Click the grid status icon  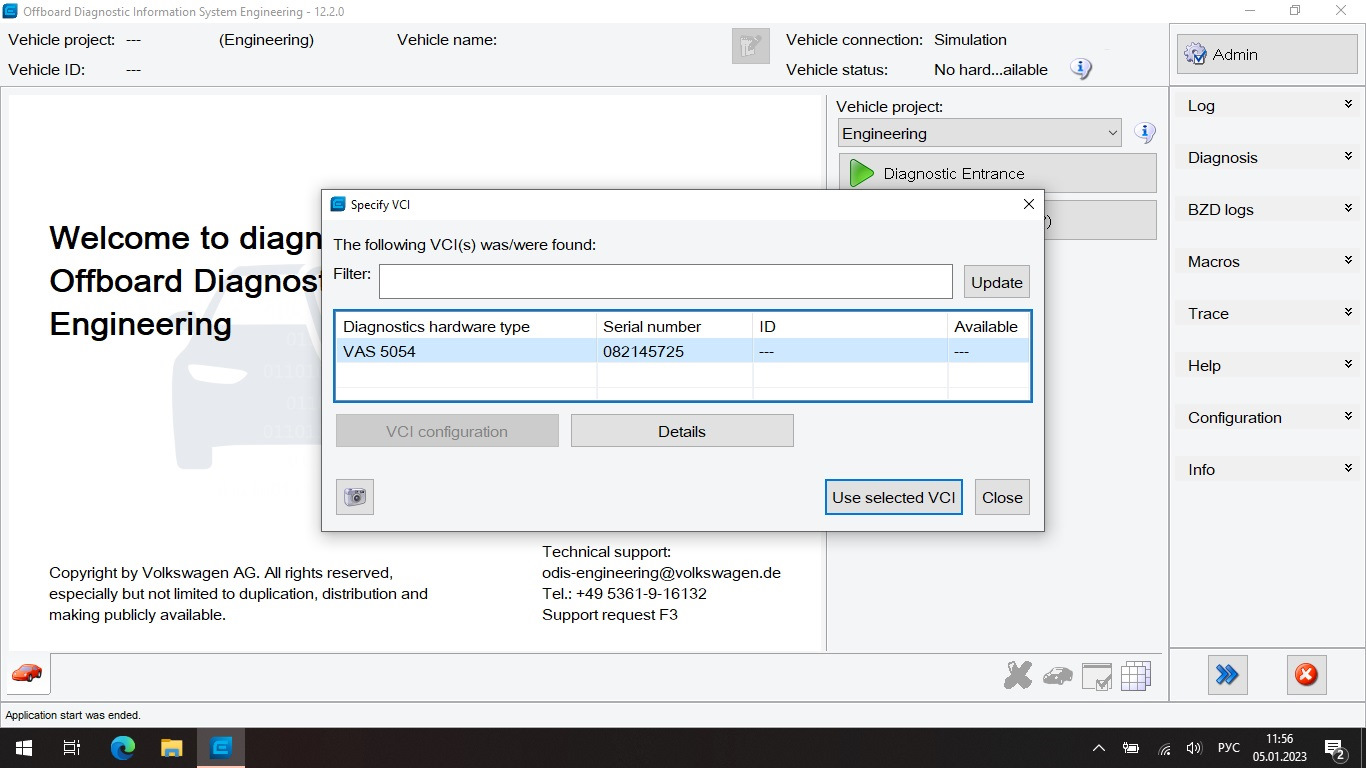[x=1136, y=677]
